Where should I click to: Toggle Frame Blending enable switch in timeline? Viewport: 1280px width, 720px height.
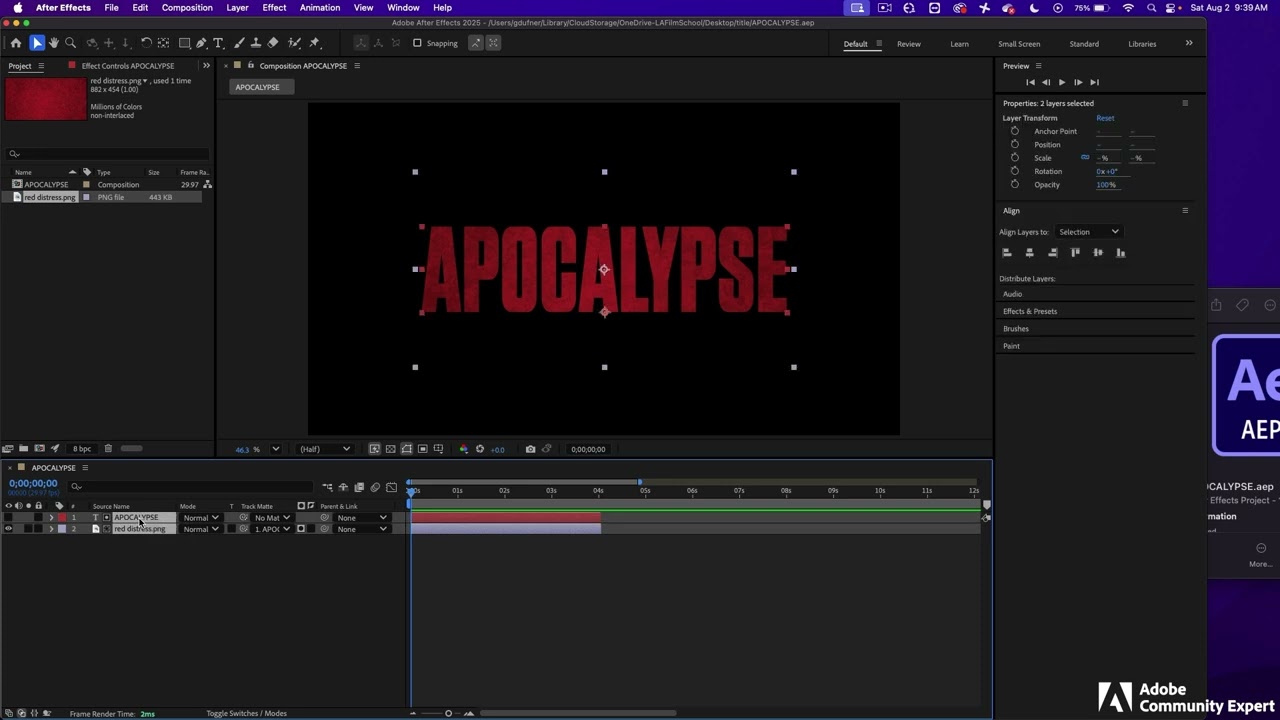coord(359,487)
